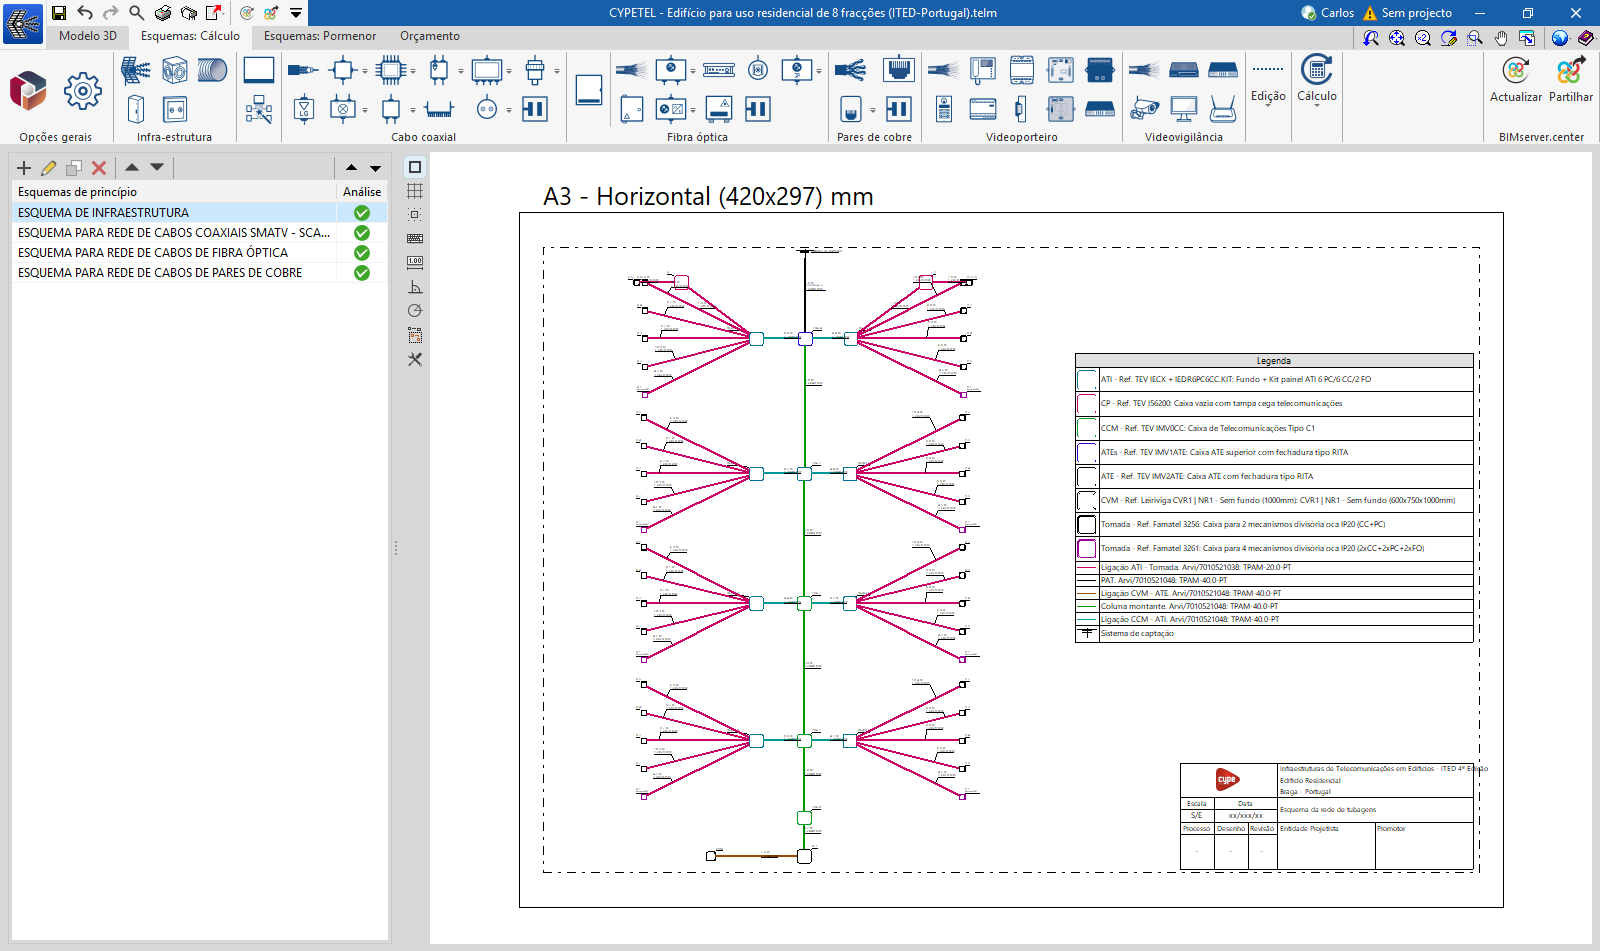Viewport: 1600px width, 951px height.
Task: Click the Actualizar button
Action: (1515, 80)
